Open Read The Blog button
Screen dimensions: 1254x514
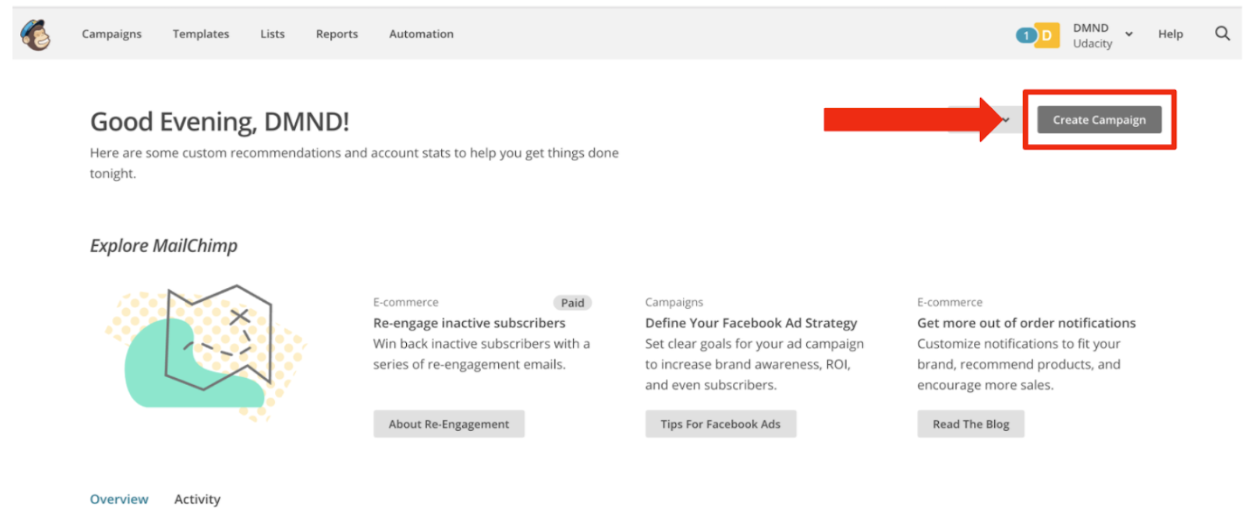[970, 424]
